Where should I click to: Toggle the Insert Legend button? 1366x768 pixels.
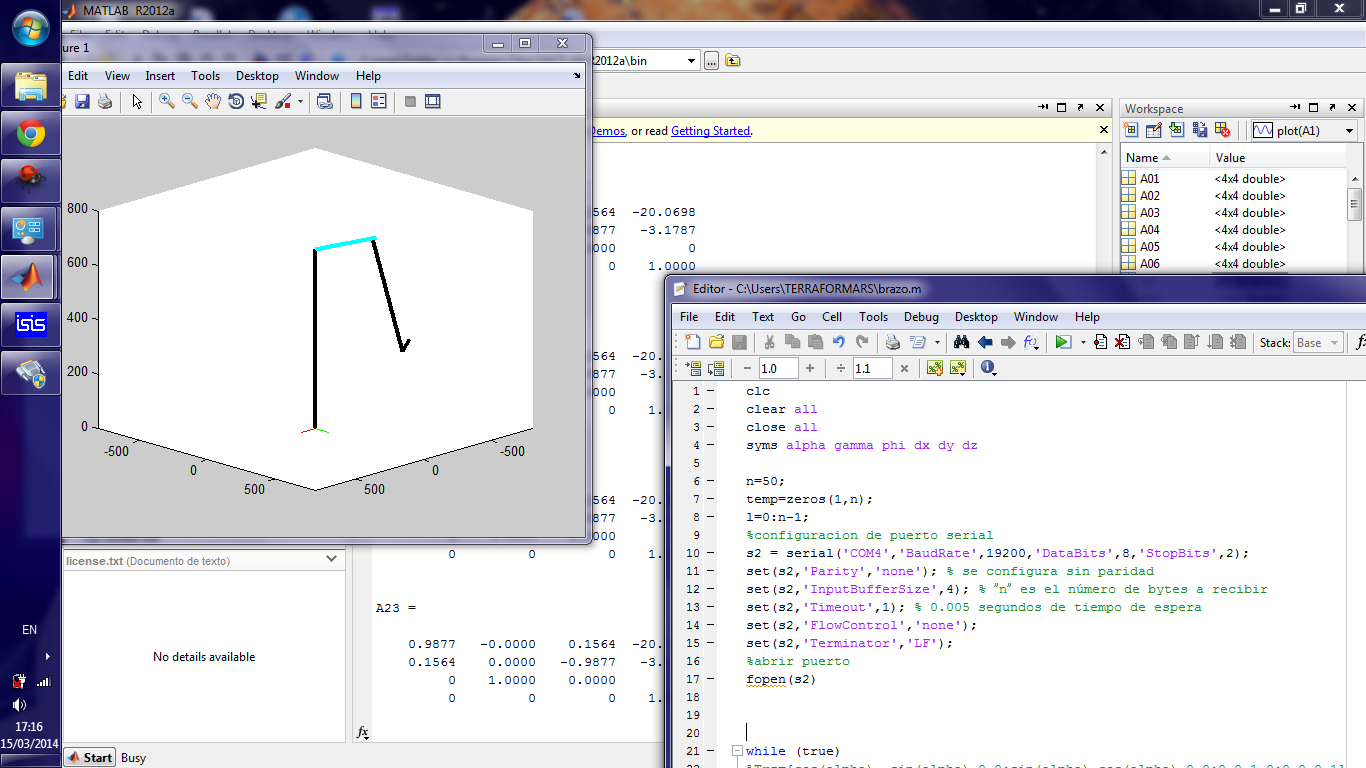(378, 101)
